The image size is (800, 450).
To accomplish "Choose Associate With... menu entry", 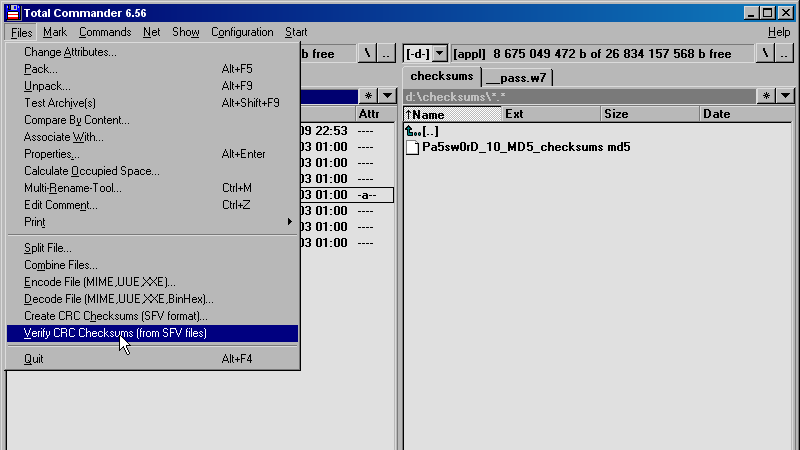I will tap(153, 137).
